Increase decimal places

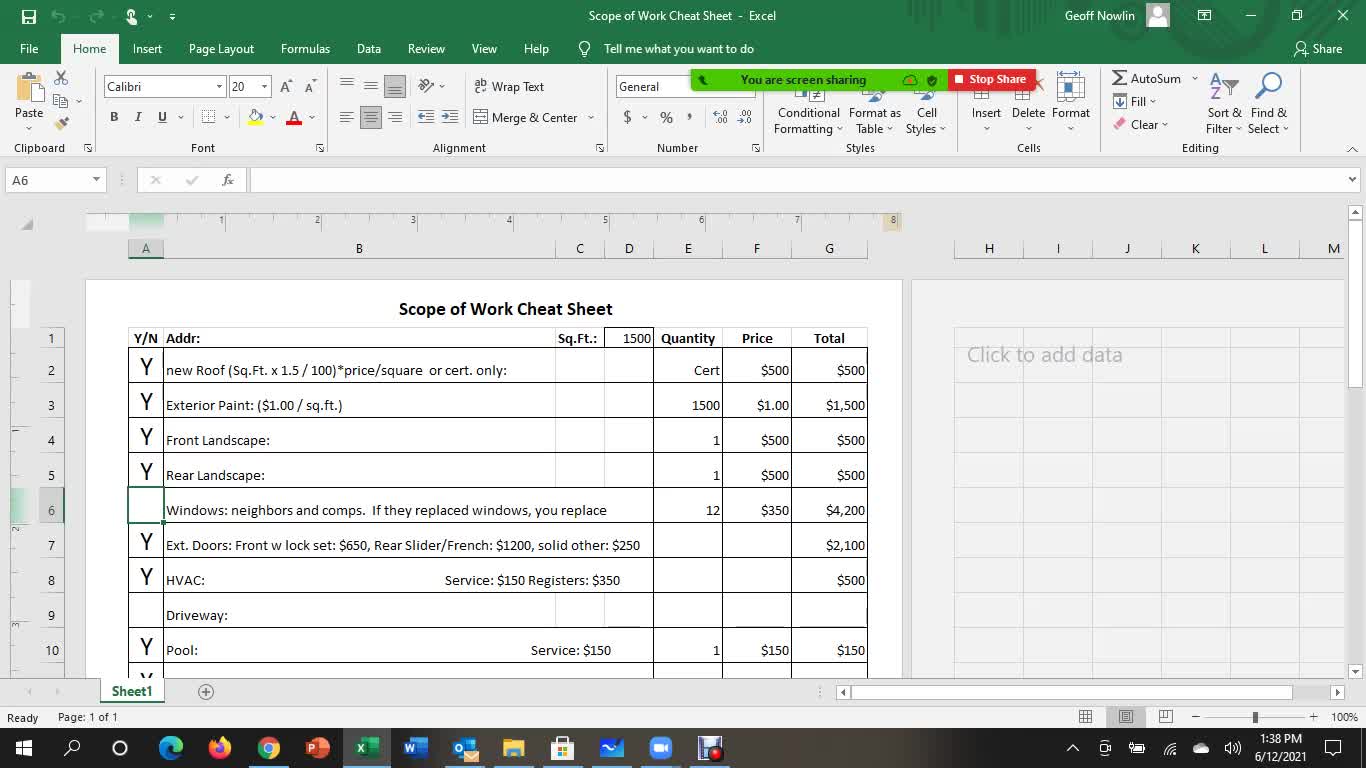pos(720,117)
